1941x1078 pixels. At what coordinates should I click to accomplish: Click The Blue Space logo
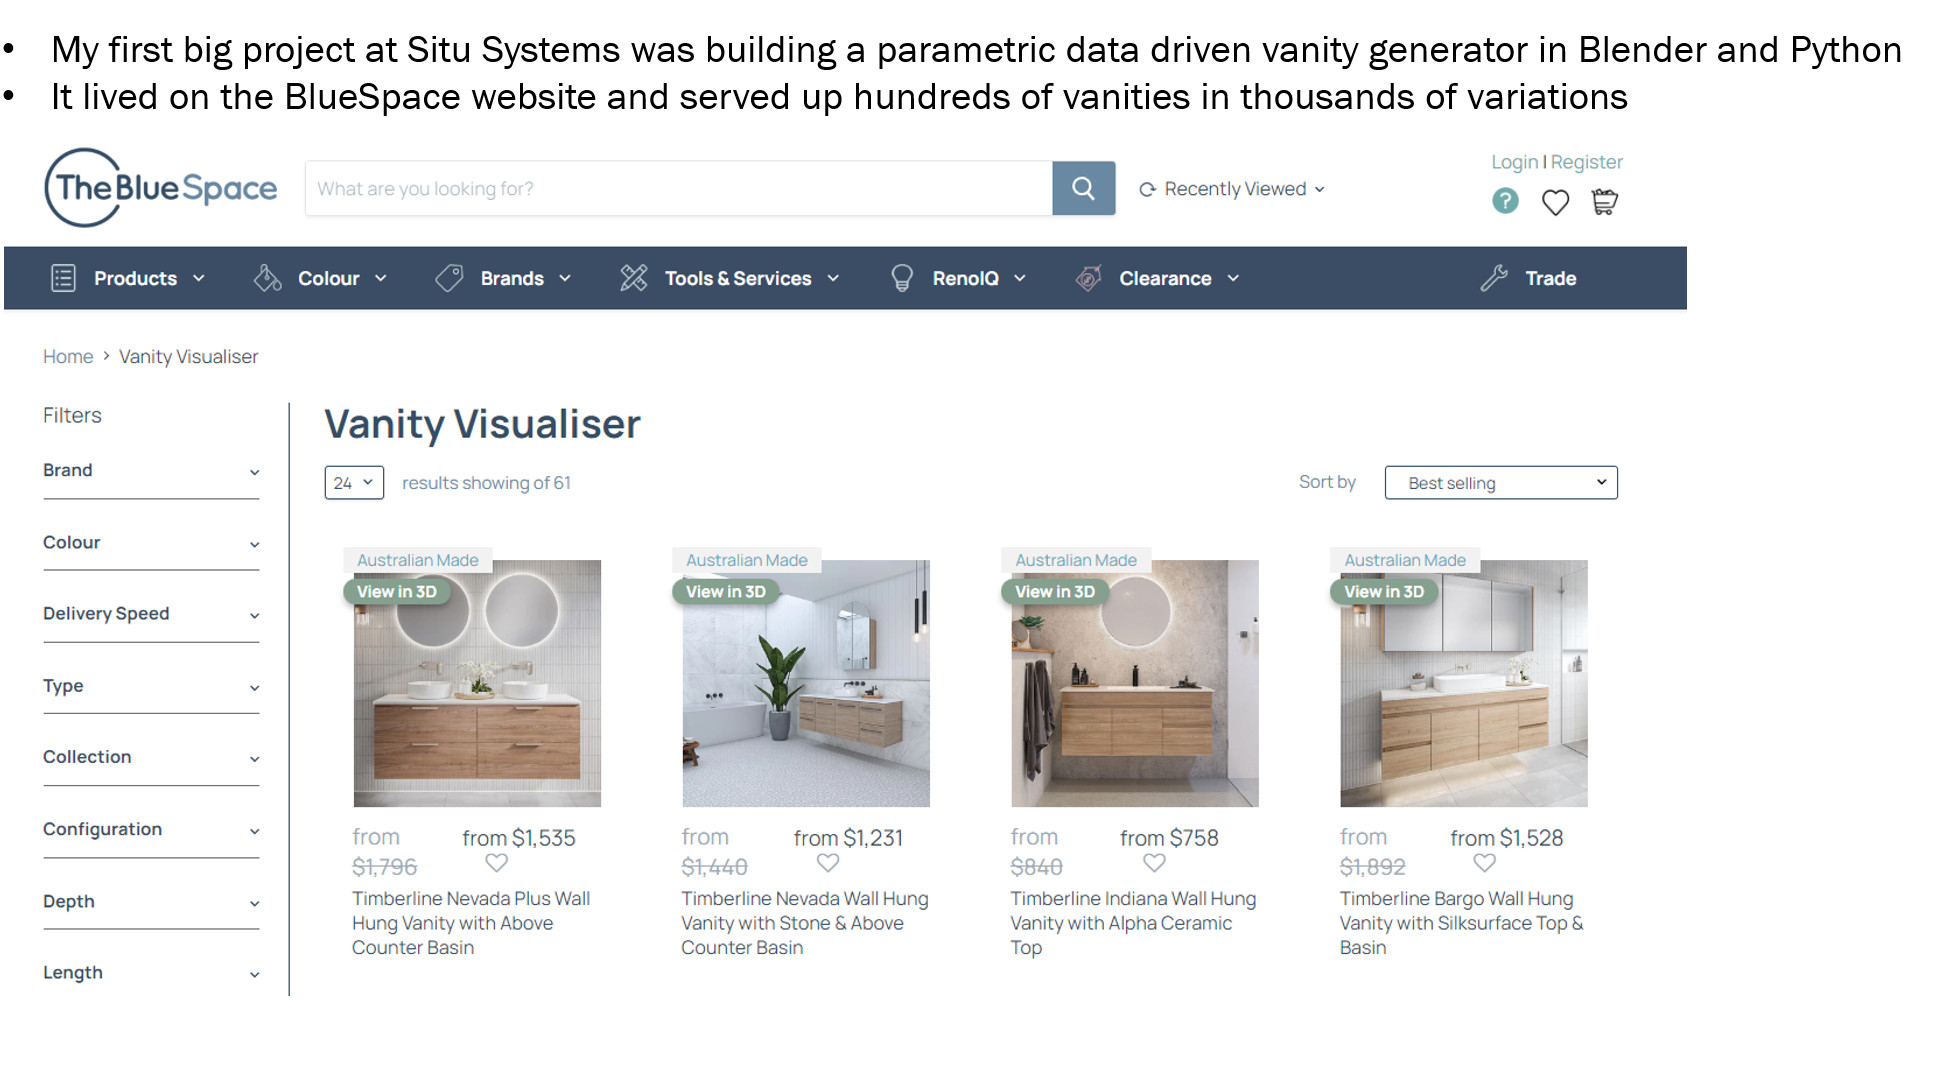click(161, 188)
